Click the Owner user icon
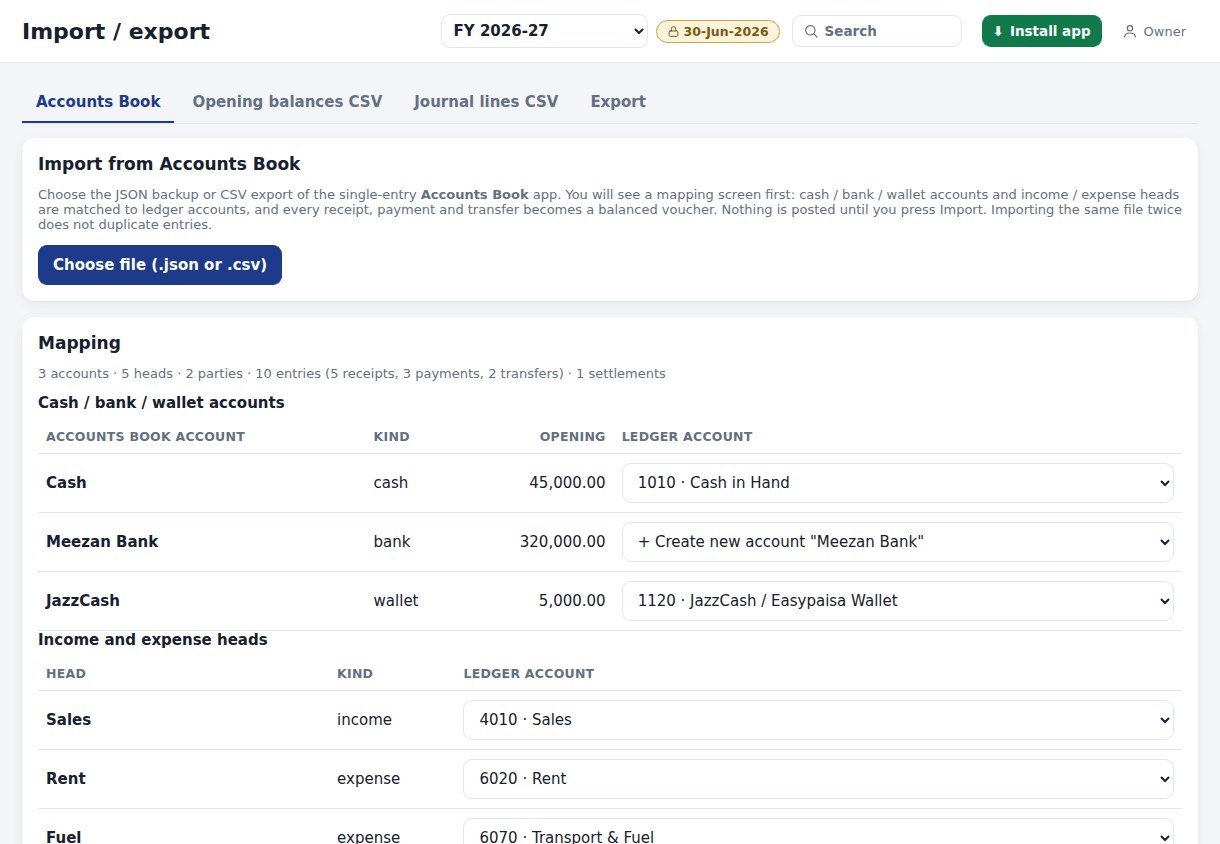The width and height of the screenshot is (1220, 844). [x=1130, y=31]
